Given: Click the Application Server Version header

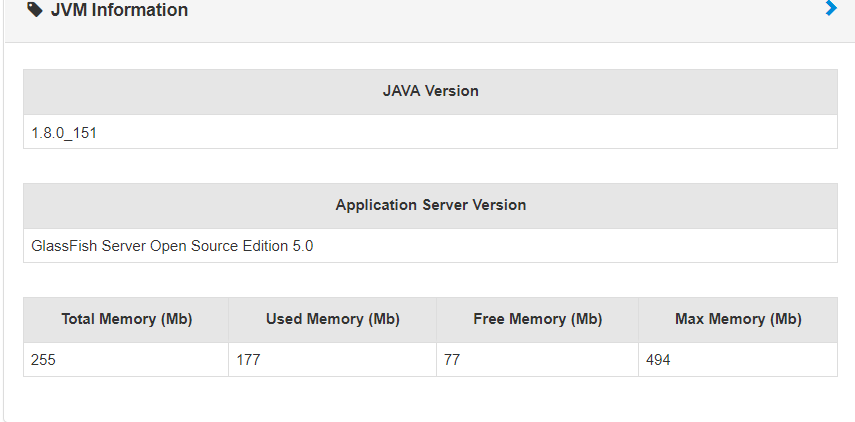Looking at the screenshot, I should [430, 205].
